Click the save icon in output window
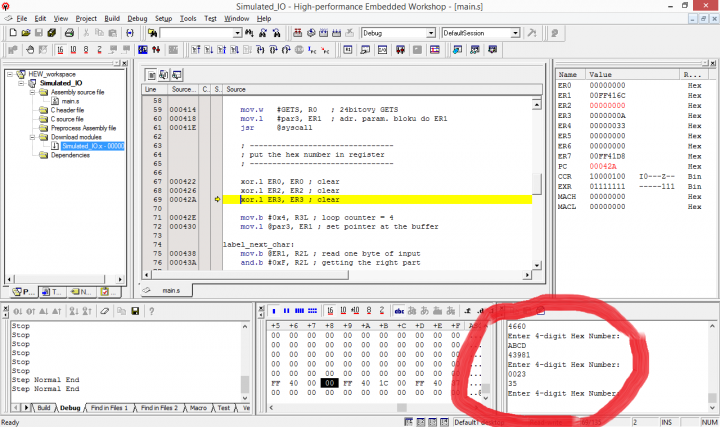Image resolution: width=720 pixels, height=427 pixels. pos(135,311)
